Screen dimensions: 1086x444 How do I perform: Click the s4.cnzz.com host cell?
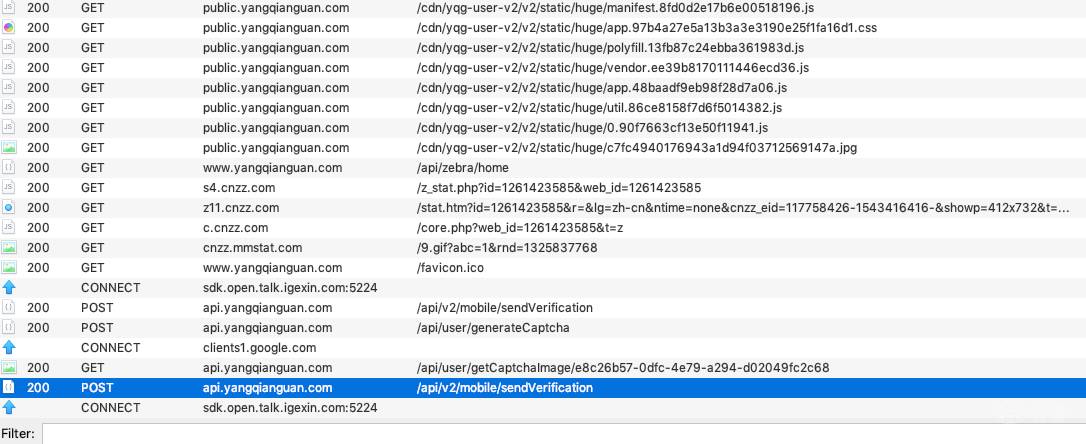(x=239, y=188)
